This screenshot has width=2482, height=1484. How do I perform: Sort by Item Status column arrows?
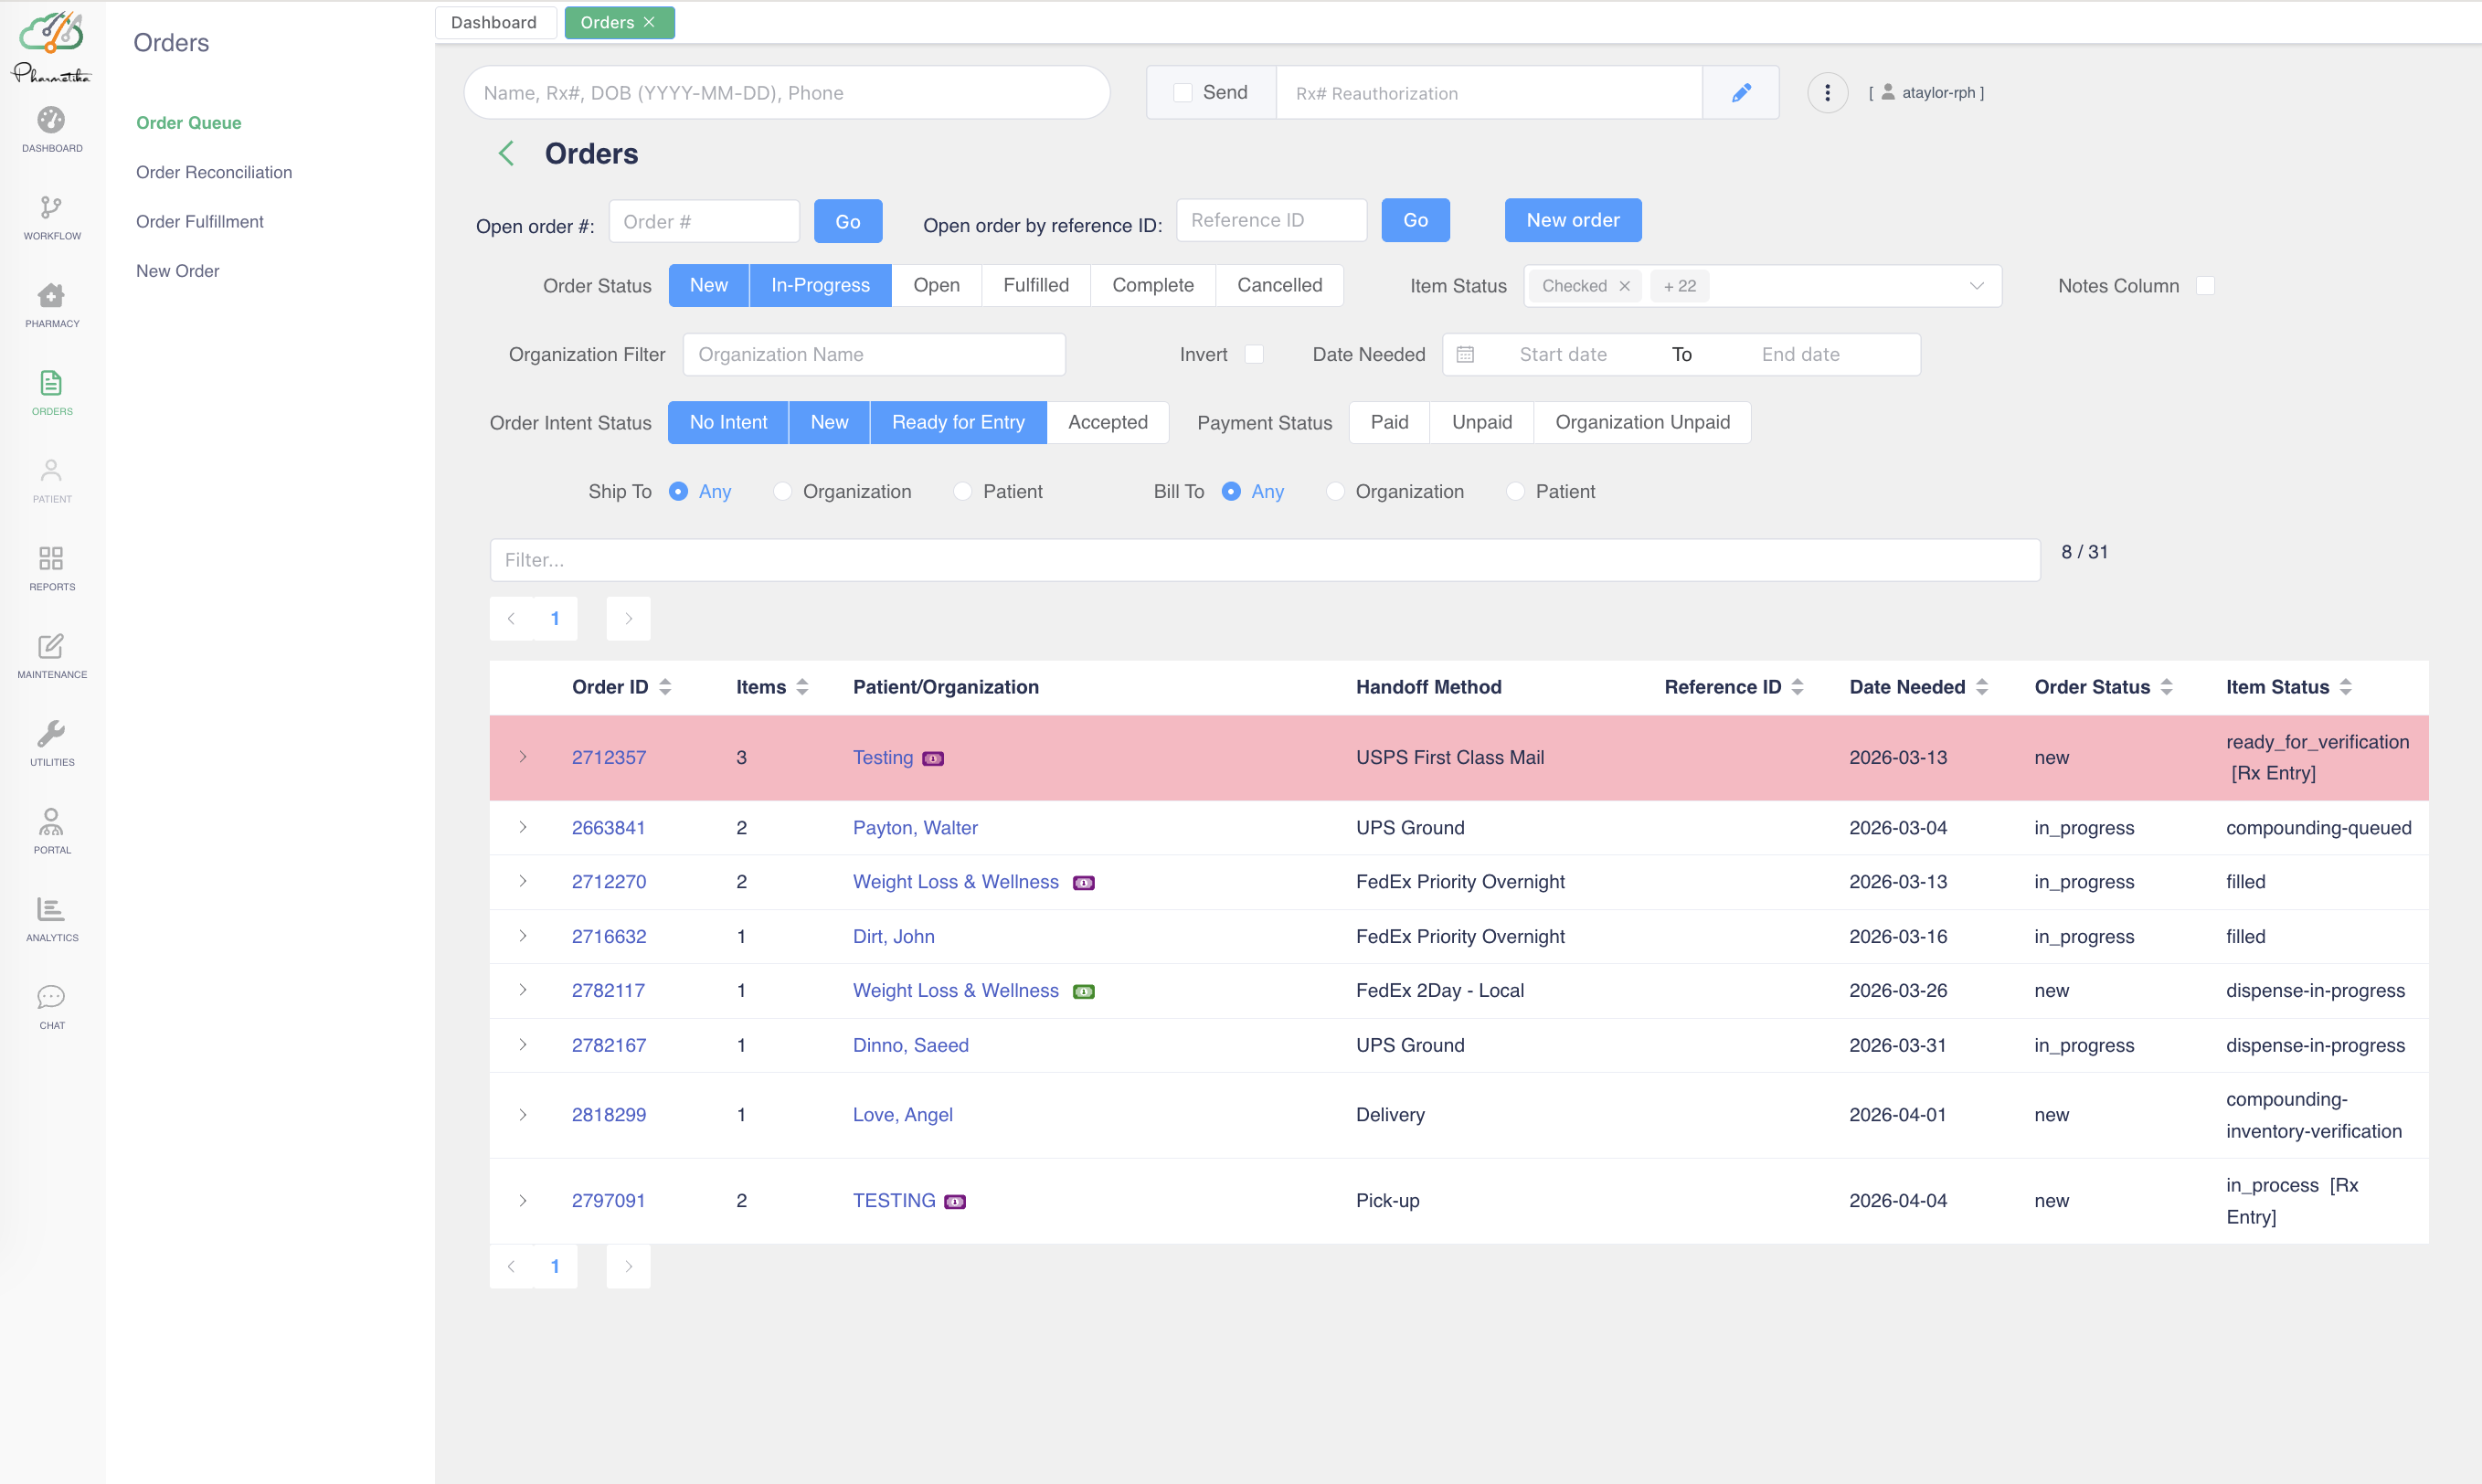(2345, 687)
